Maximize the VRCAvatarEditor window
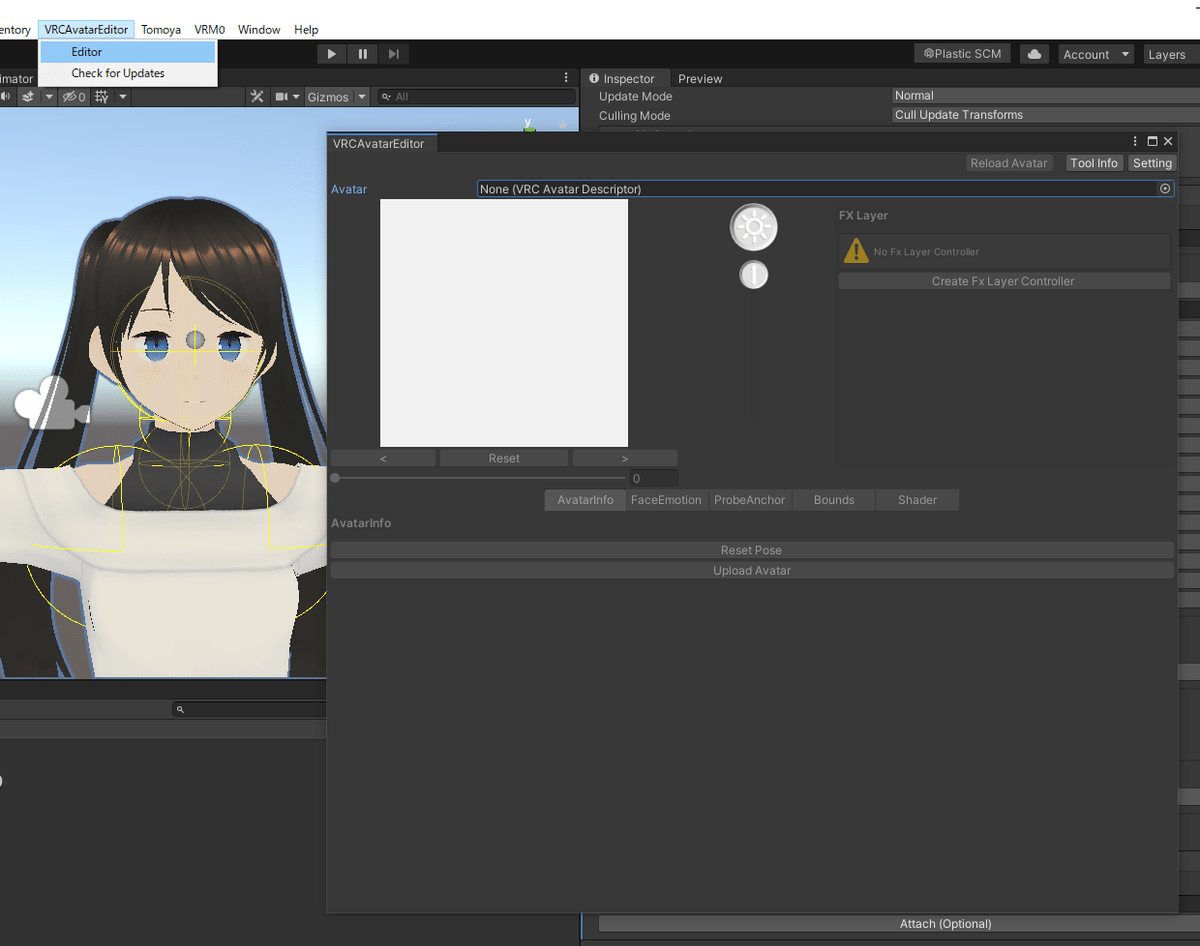Image resolution: width=1200 pixels, height=946 pixels. tap(1152, 142)
